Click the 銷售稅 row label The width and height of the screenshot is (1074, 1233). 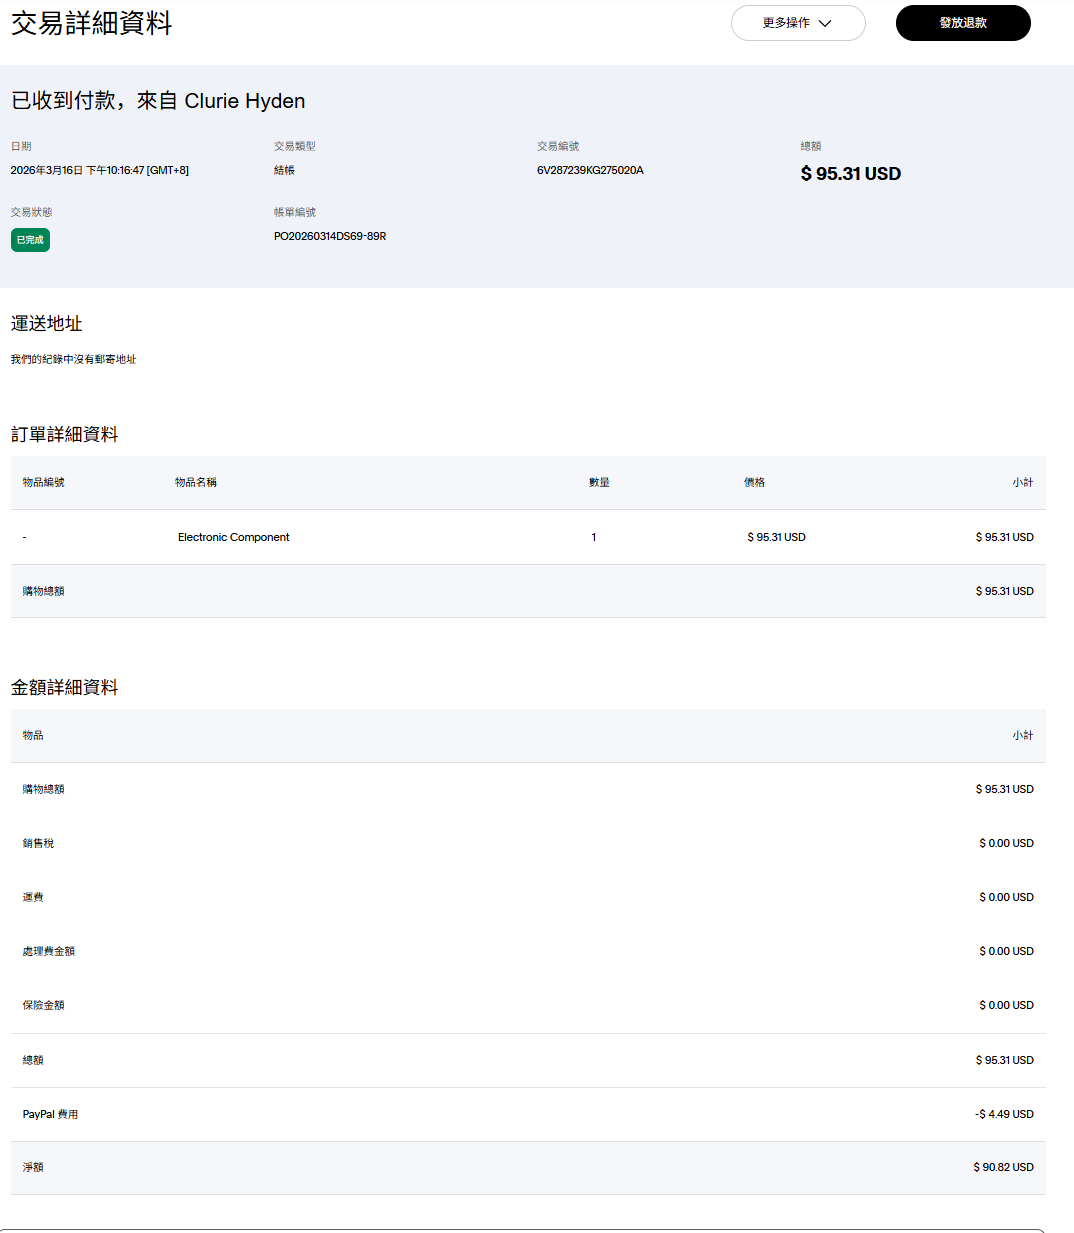[38, 843]
